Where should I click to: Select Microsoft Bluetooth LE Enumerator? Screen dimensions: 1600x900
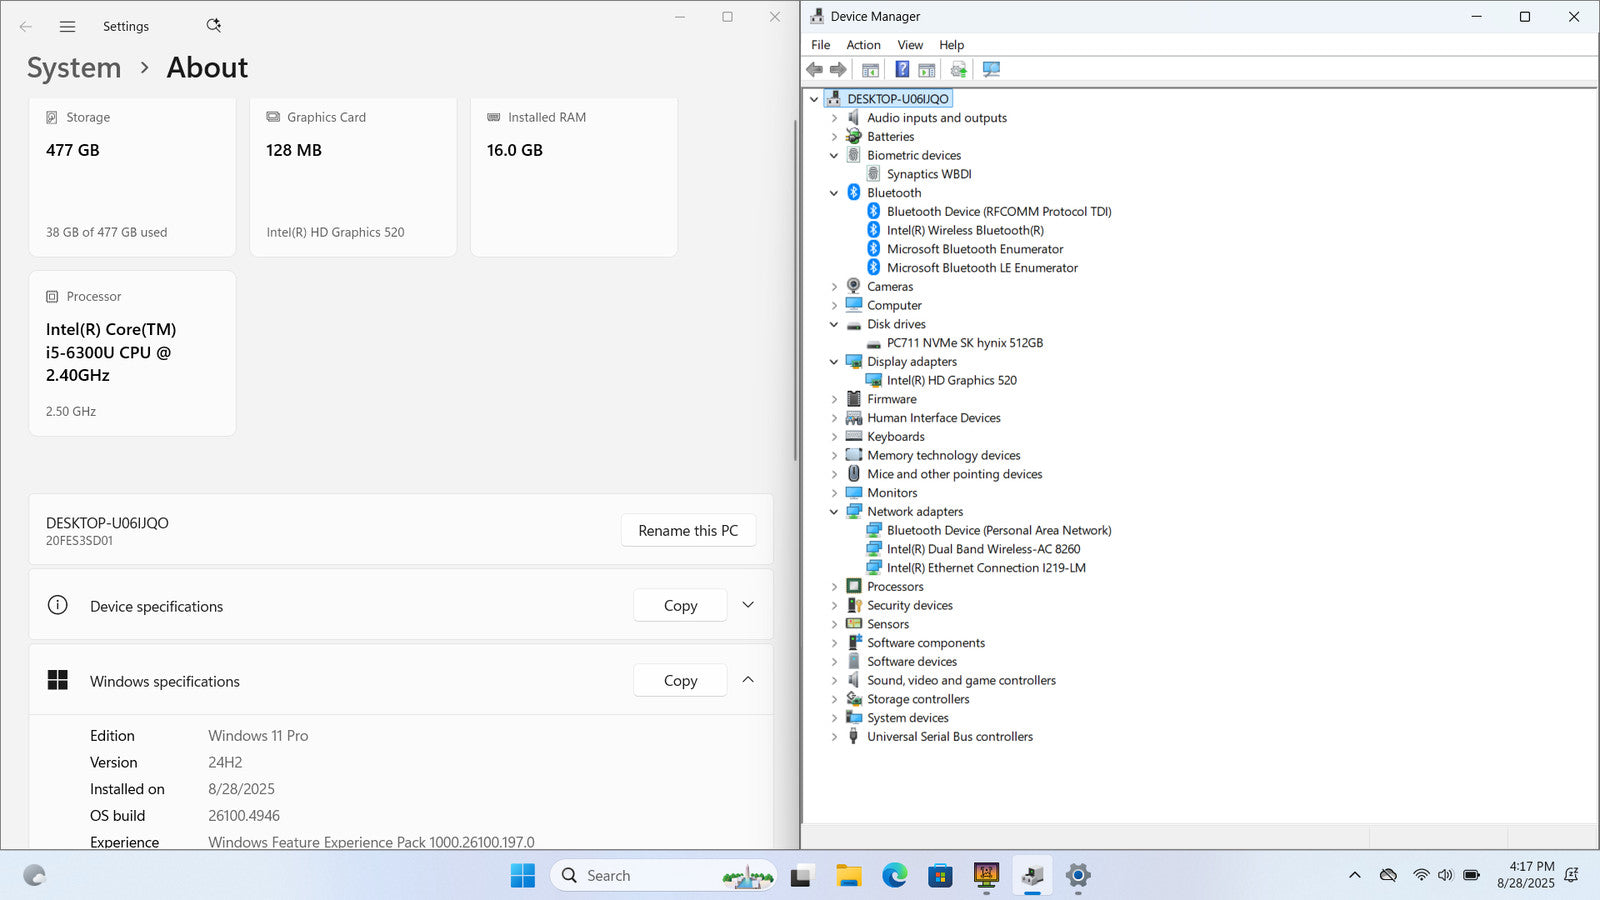(982, 268)
